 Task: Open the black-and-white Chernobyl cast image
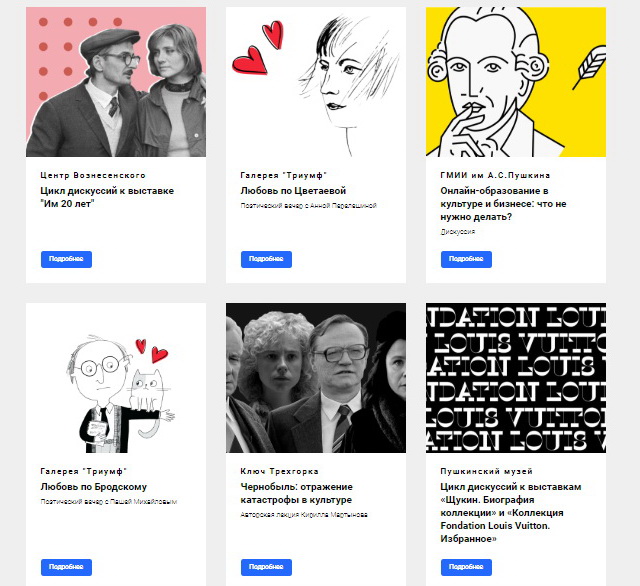(316, 378)
